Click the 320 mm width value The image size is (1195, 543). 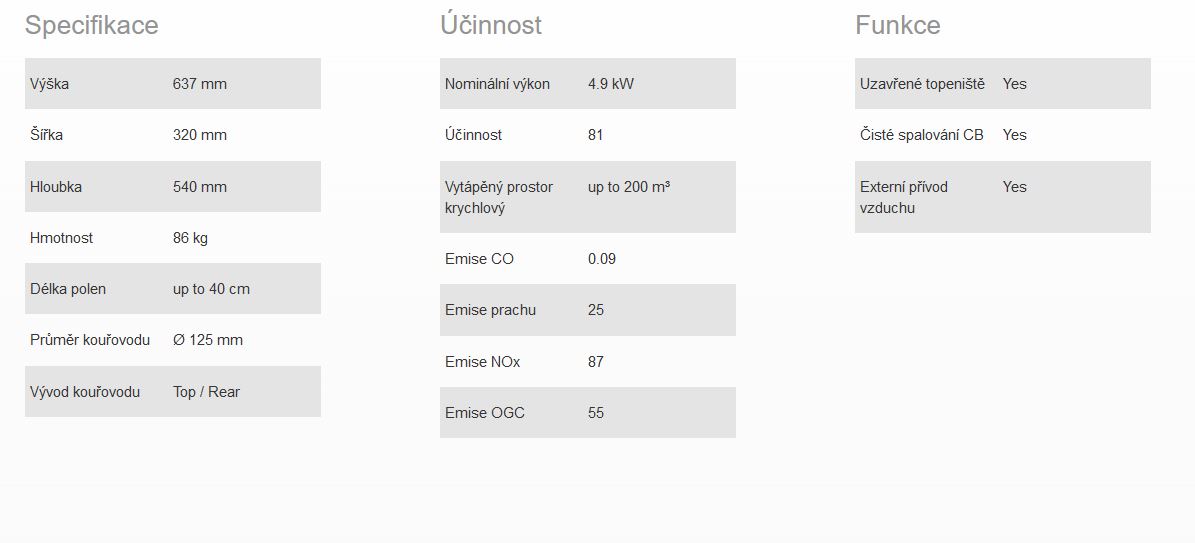200,135
